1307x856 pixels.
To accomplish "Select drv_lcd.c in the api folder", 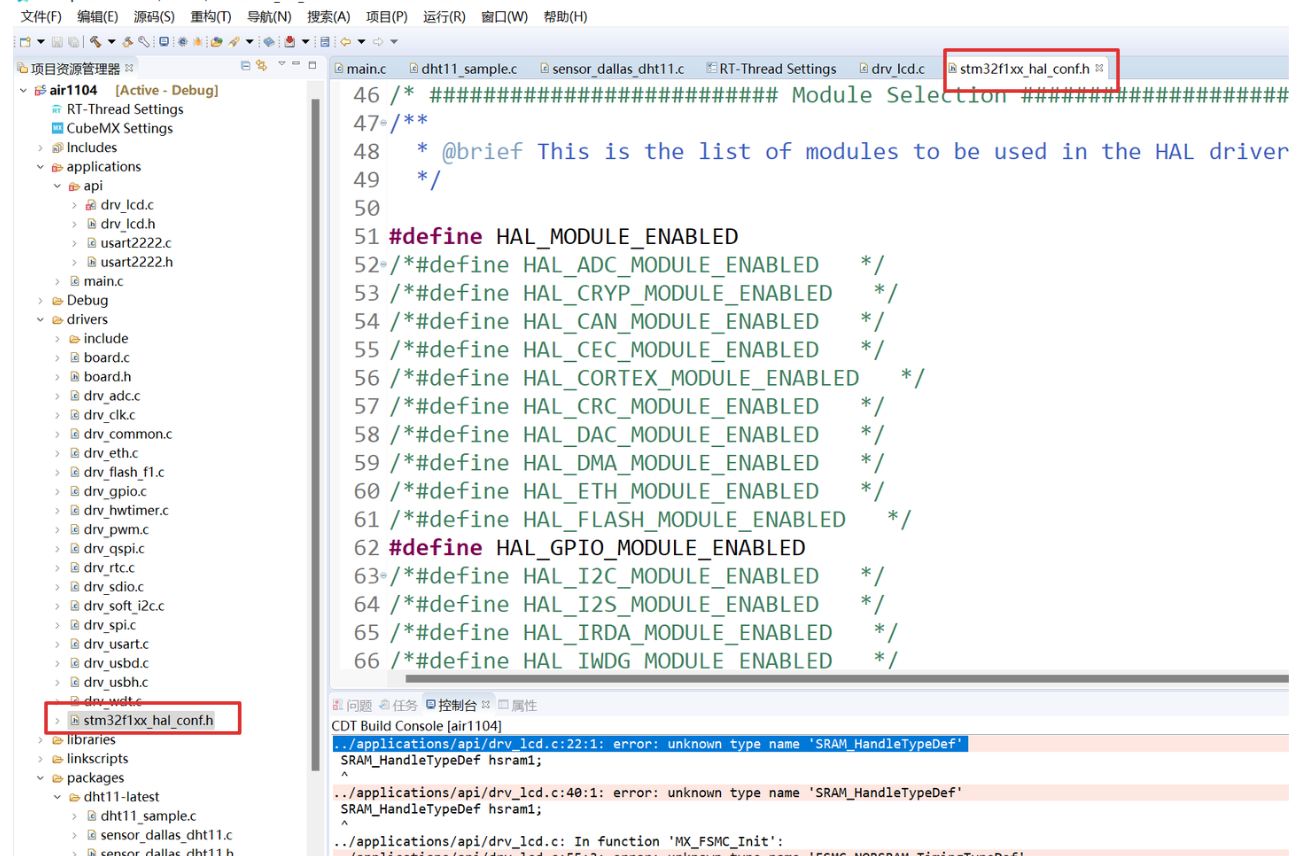I will pyautogui.click(x=120, y=205).
